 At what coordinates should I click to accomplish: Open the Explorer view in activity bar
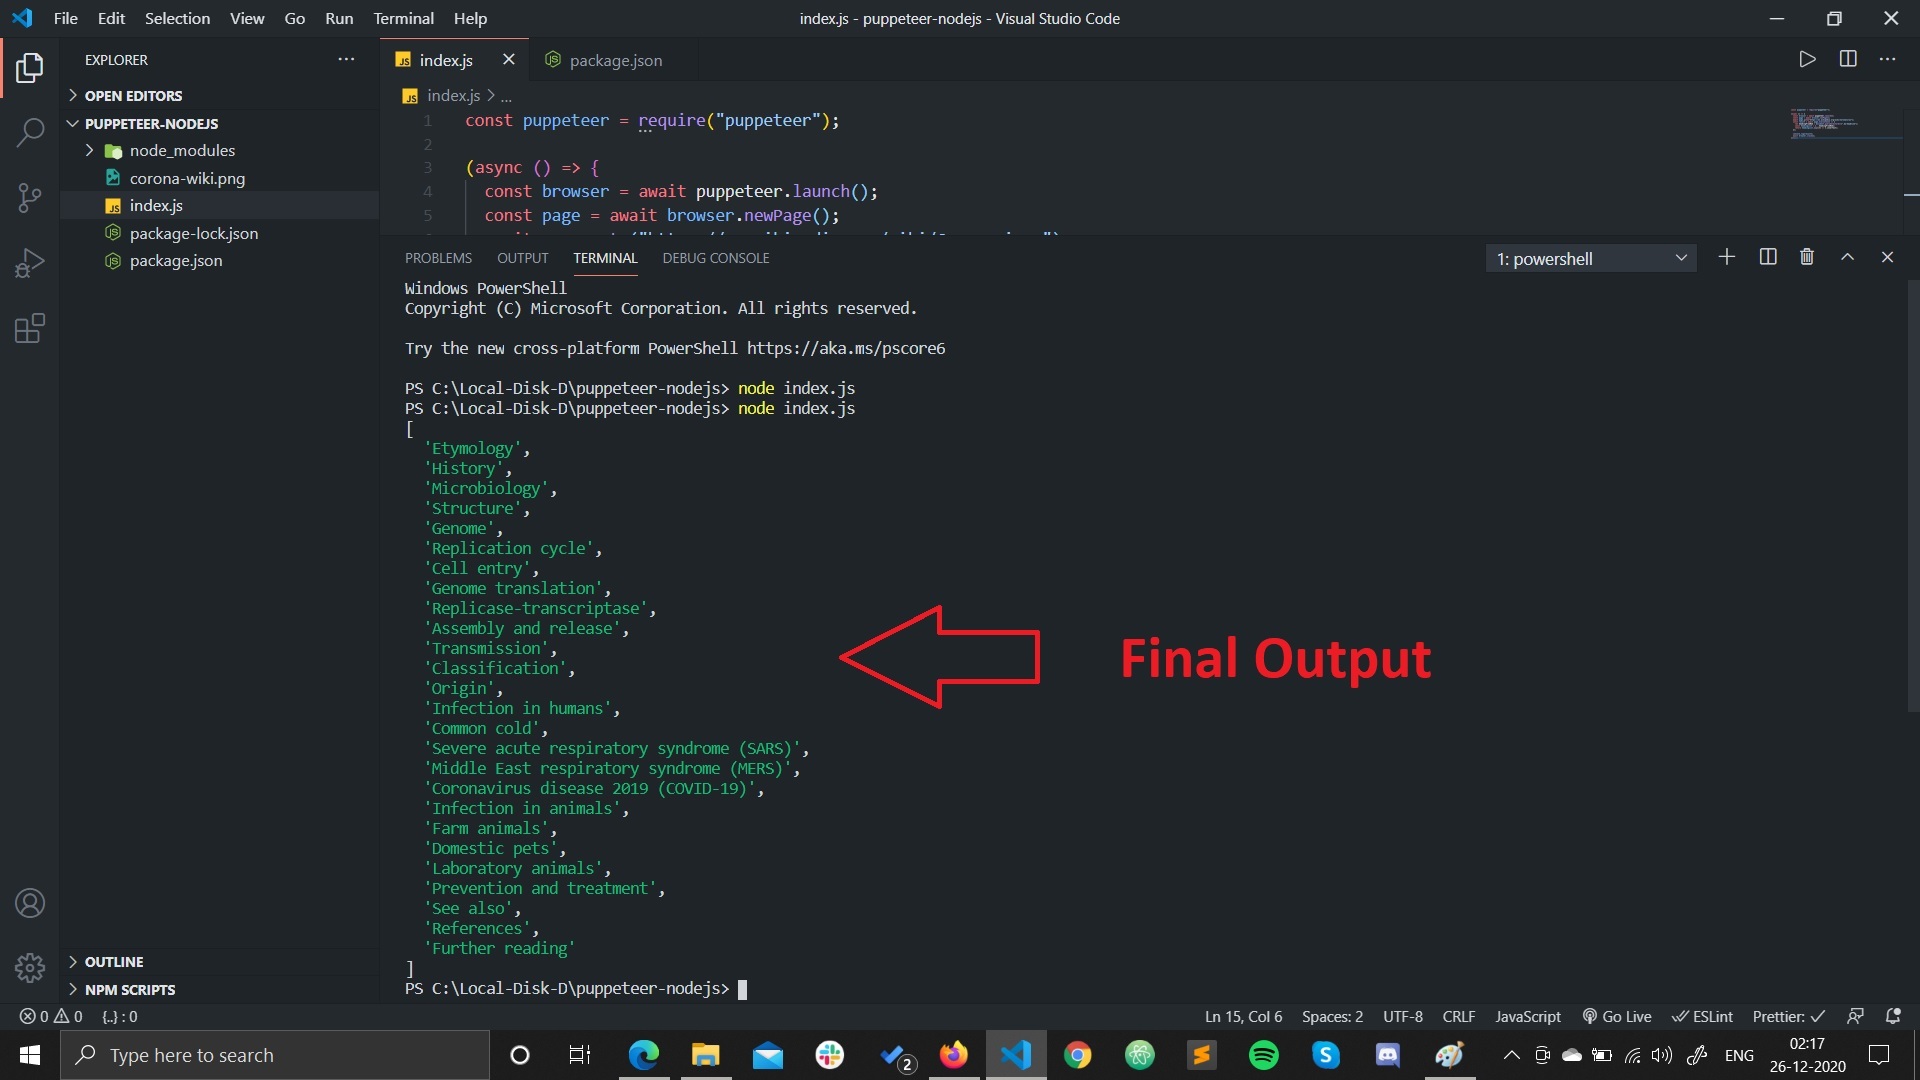click(x=30, y=68)
